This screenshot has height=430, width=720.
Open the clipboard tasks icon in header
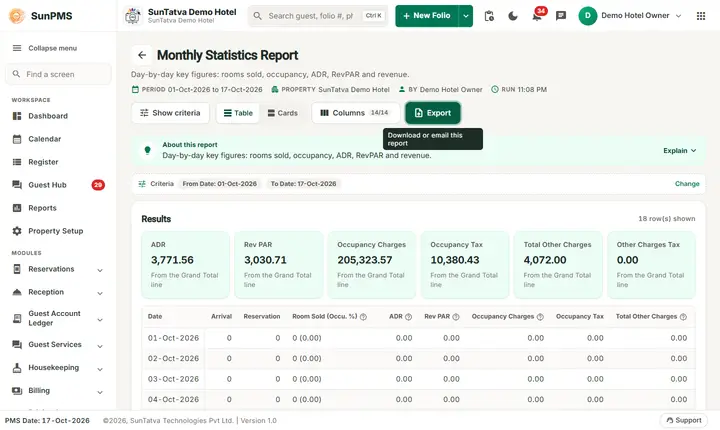coord(489,16)
